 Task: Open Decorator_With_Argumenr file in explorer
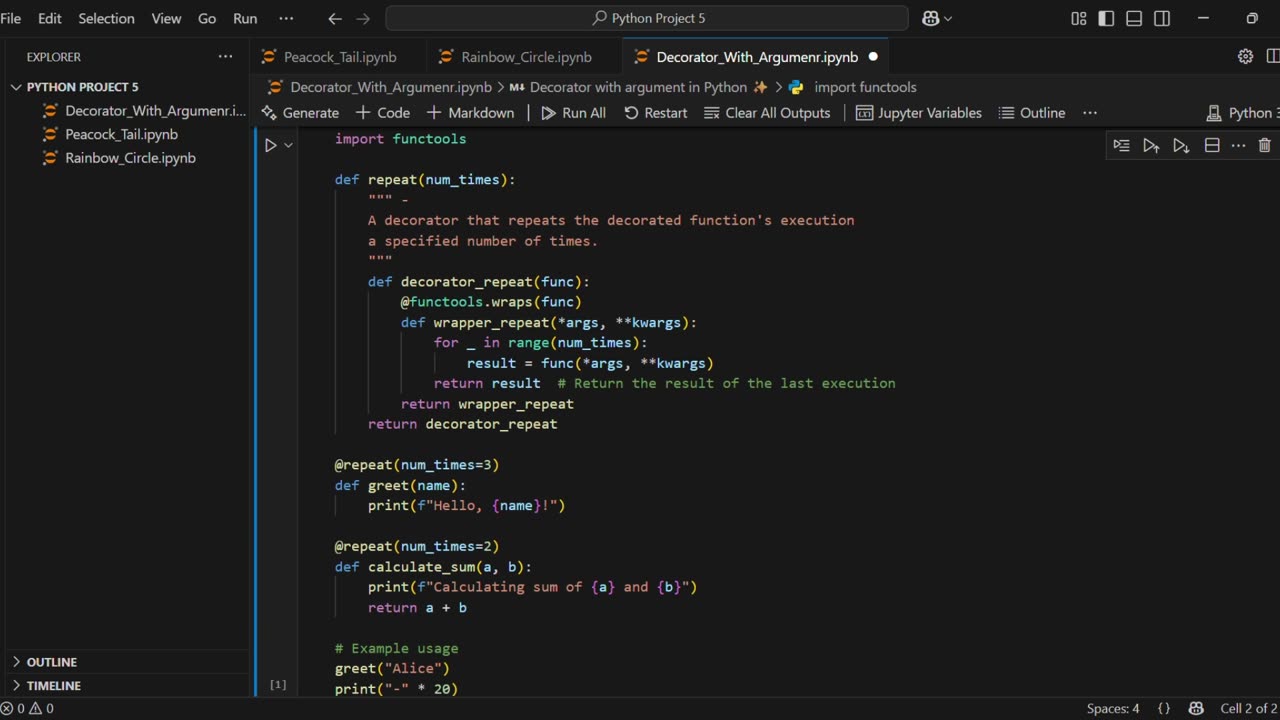pos(144,111)
